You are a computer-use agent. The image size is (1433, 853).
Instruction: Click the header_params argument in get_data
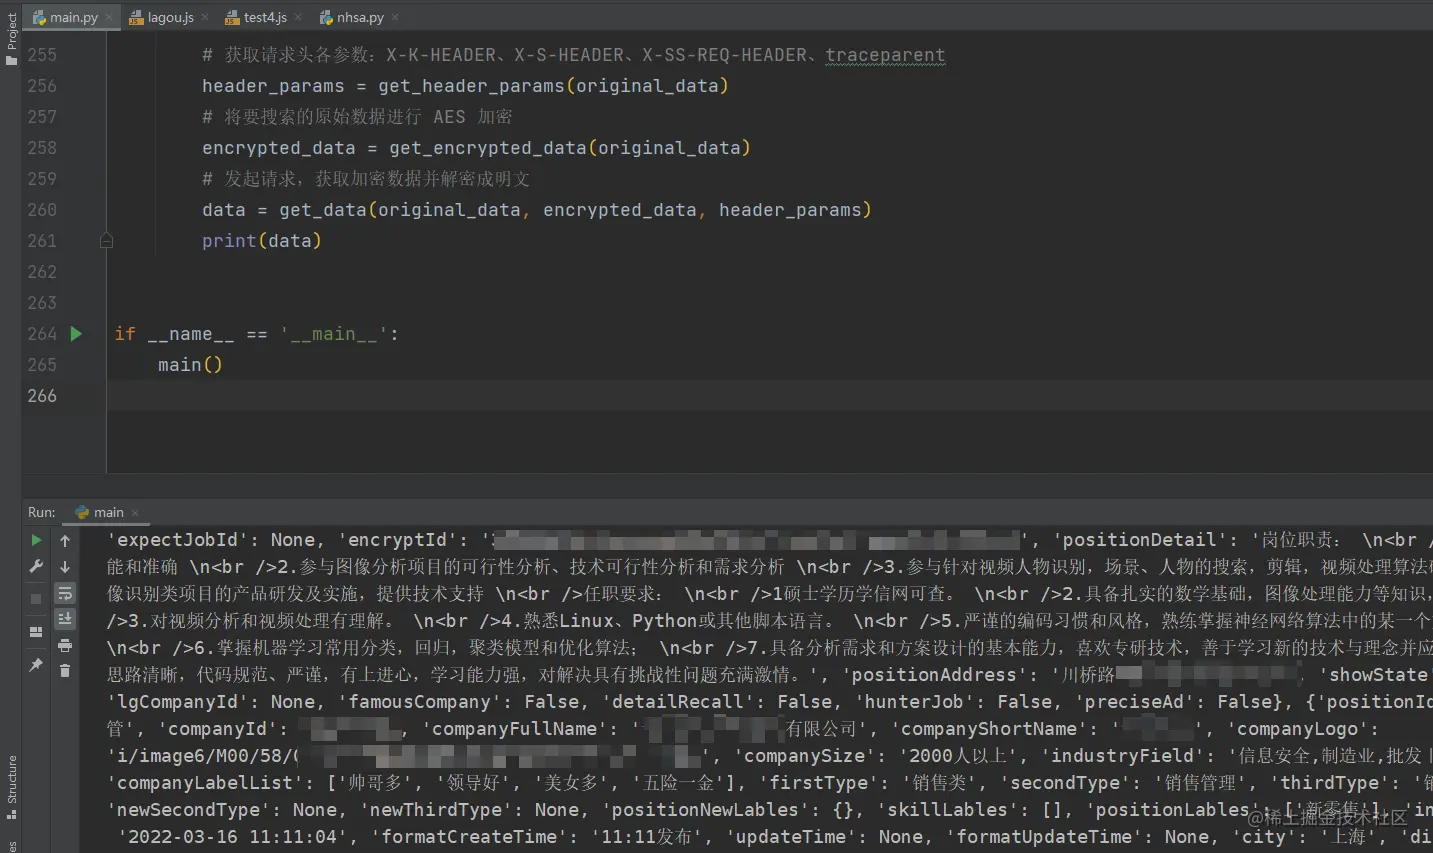pos(790,210)
